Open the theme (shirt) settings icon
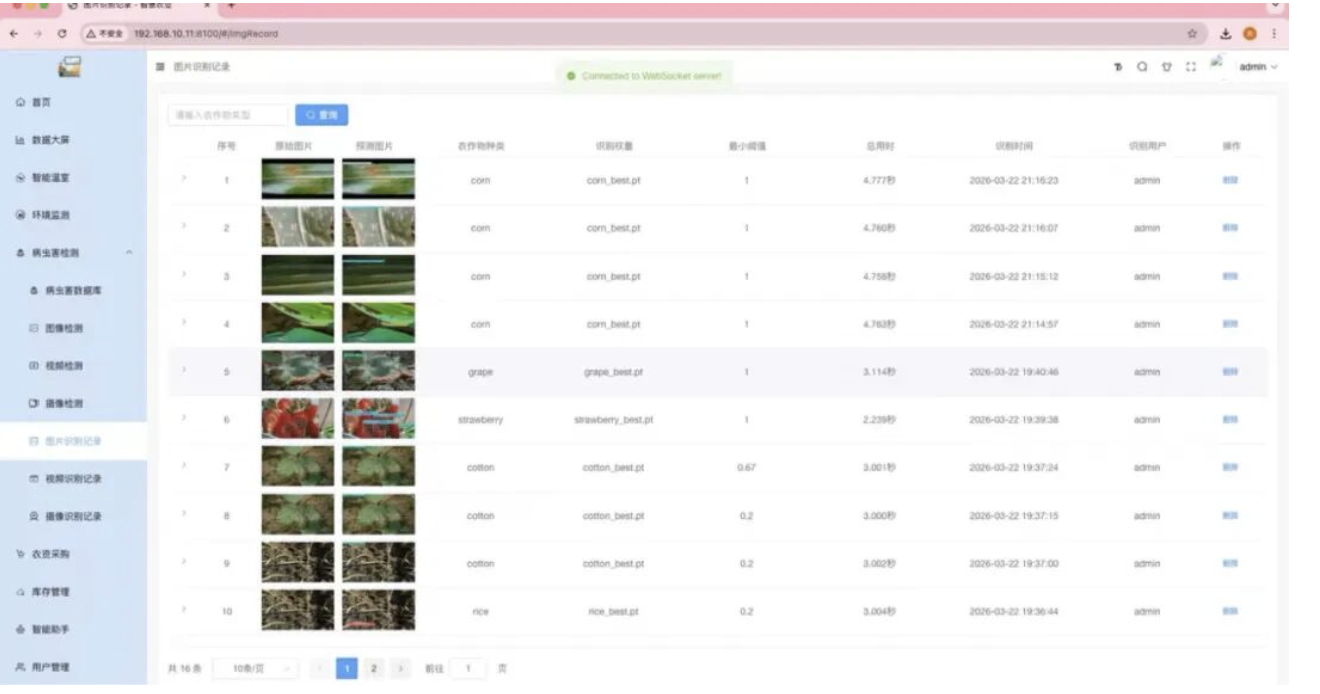Image resolution: width=1320 pixels, height=694 pixels. tap(1166, 67)
